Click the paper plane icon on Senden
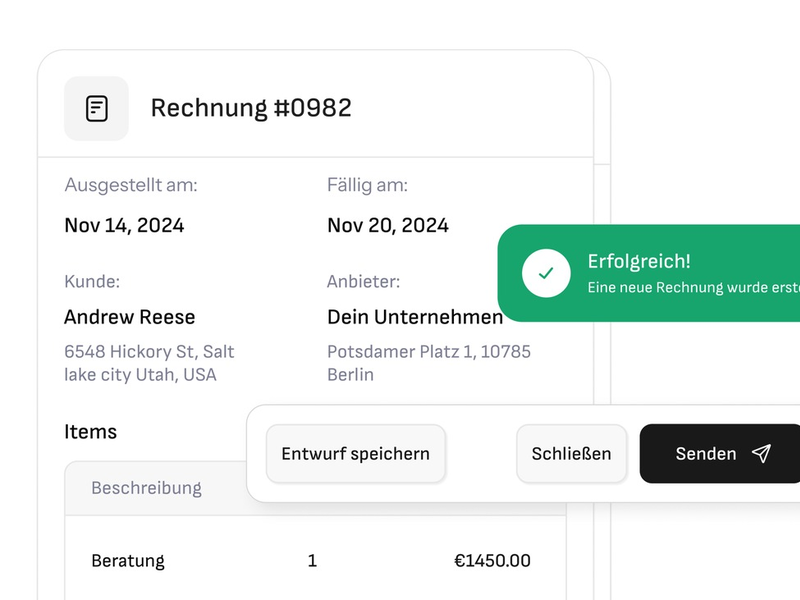800x600 pixels. [x=758, y=453]
